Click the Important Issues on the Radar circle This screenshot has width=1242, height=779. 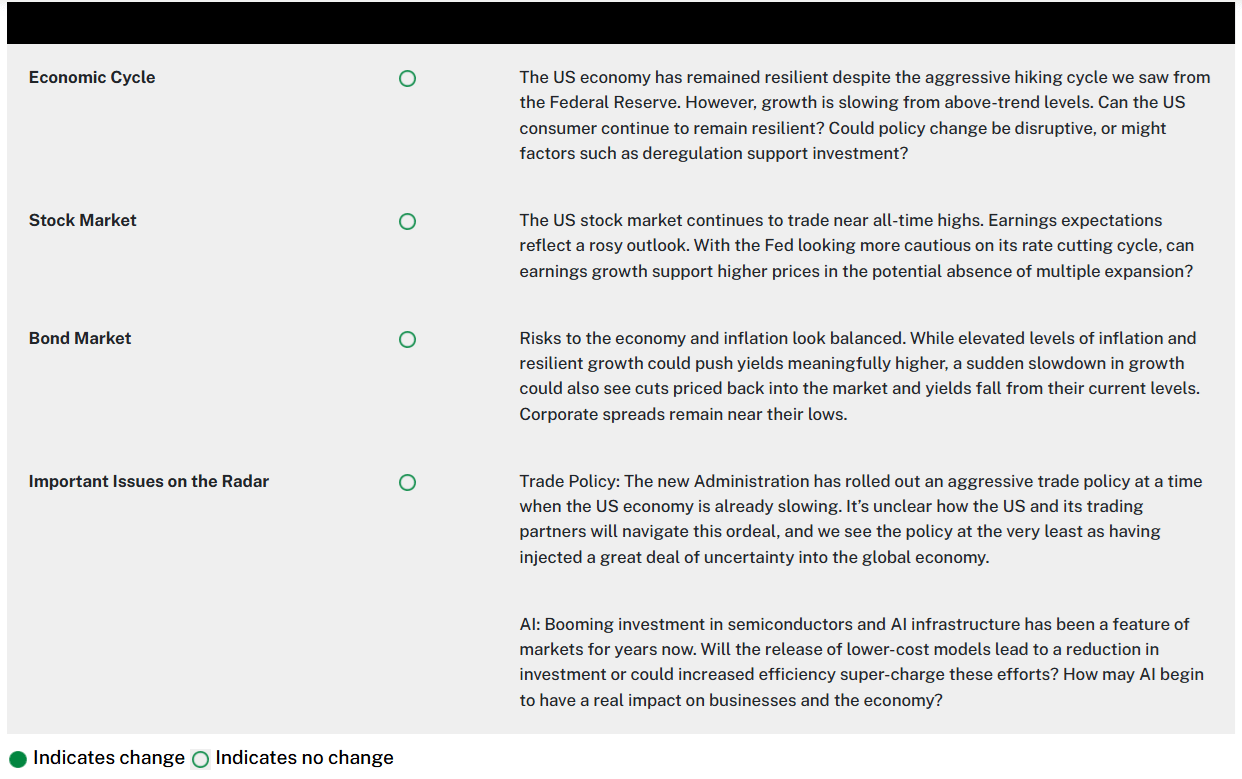point(407,482)
